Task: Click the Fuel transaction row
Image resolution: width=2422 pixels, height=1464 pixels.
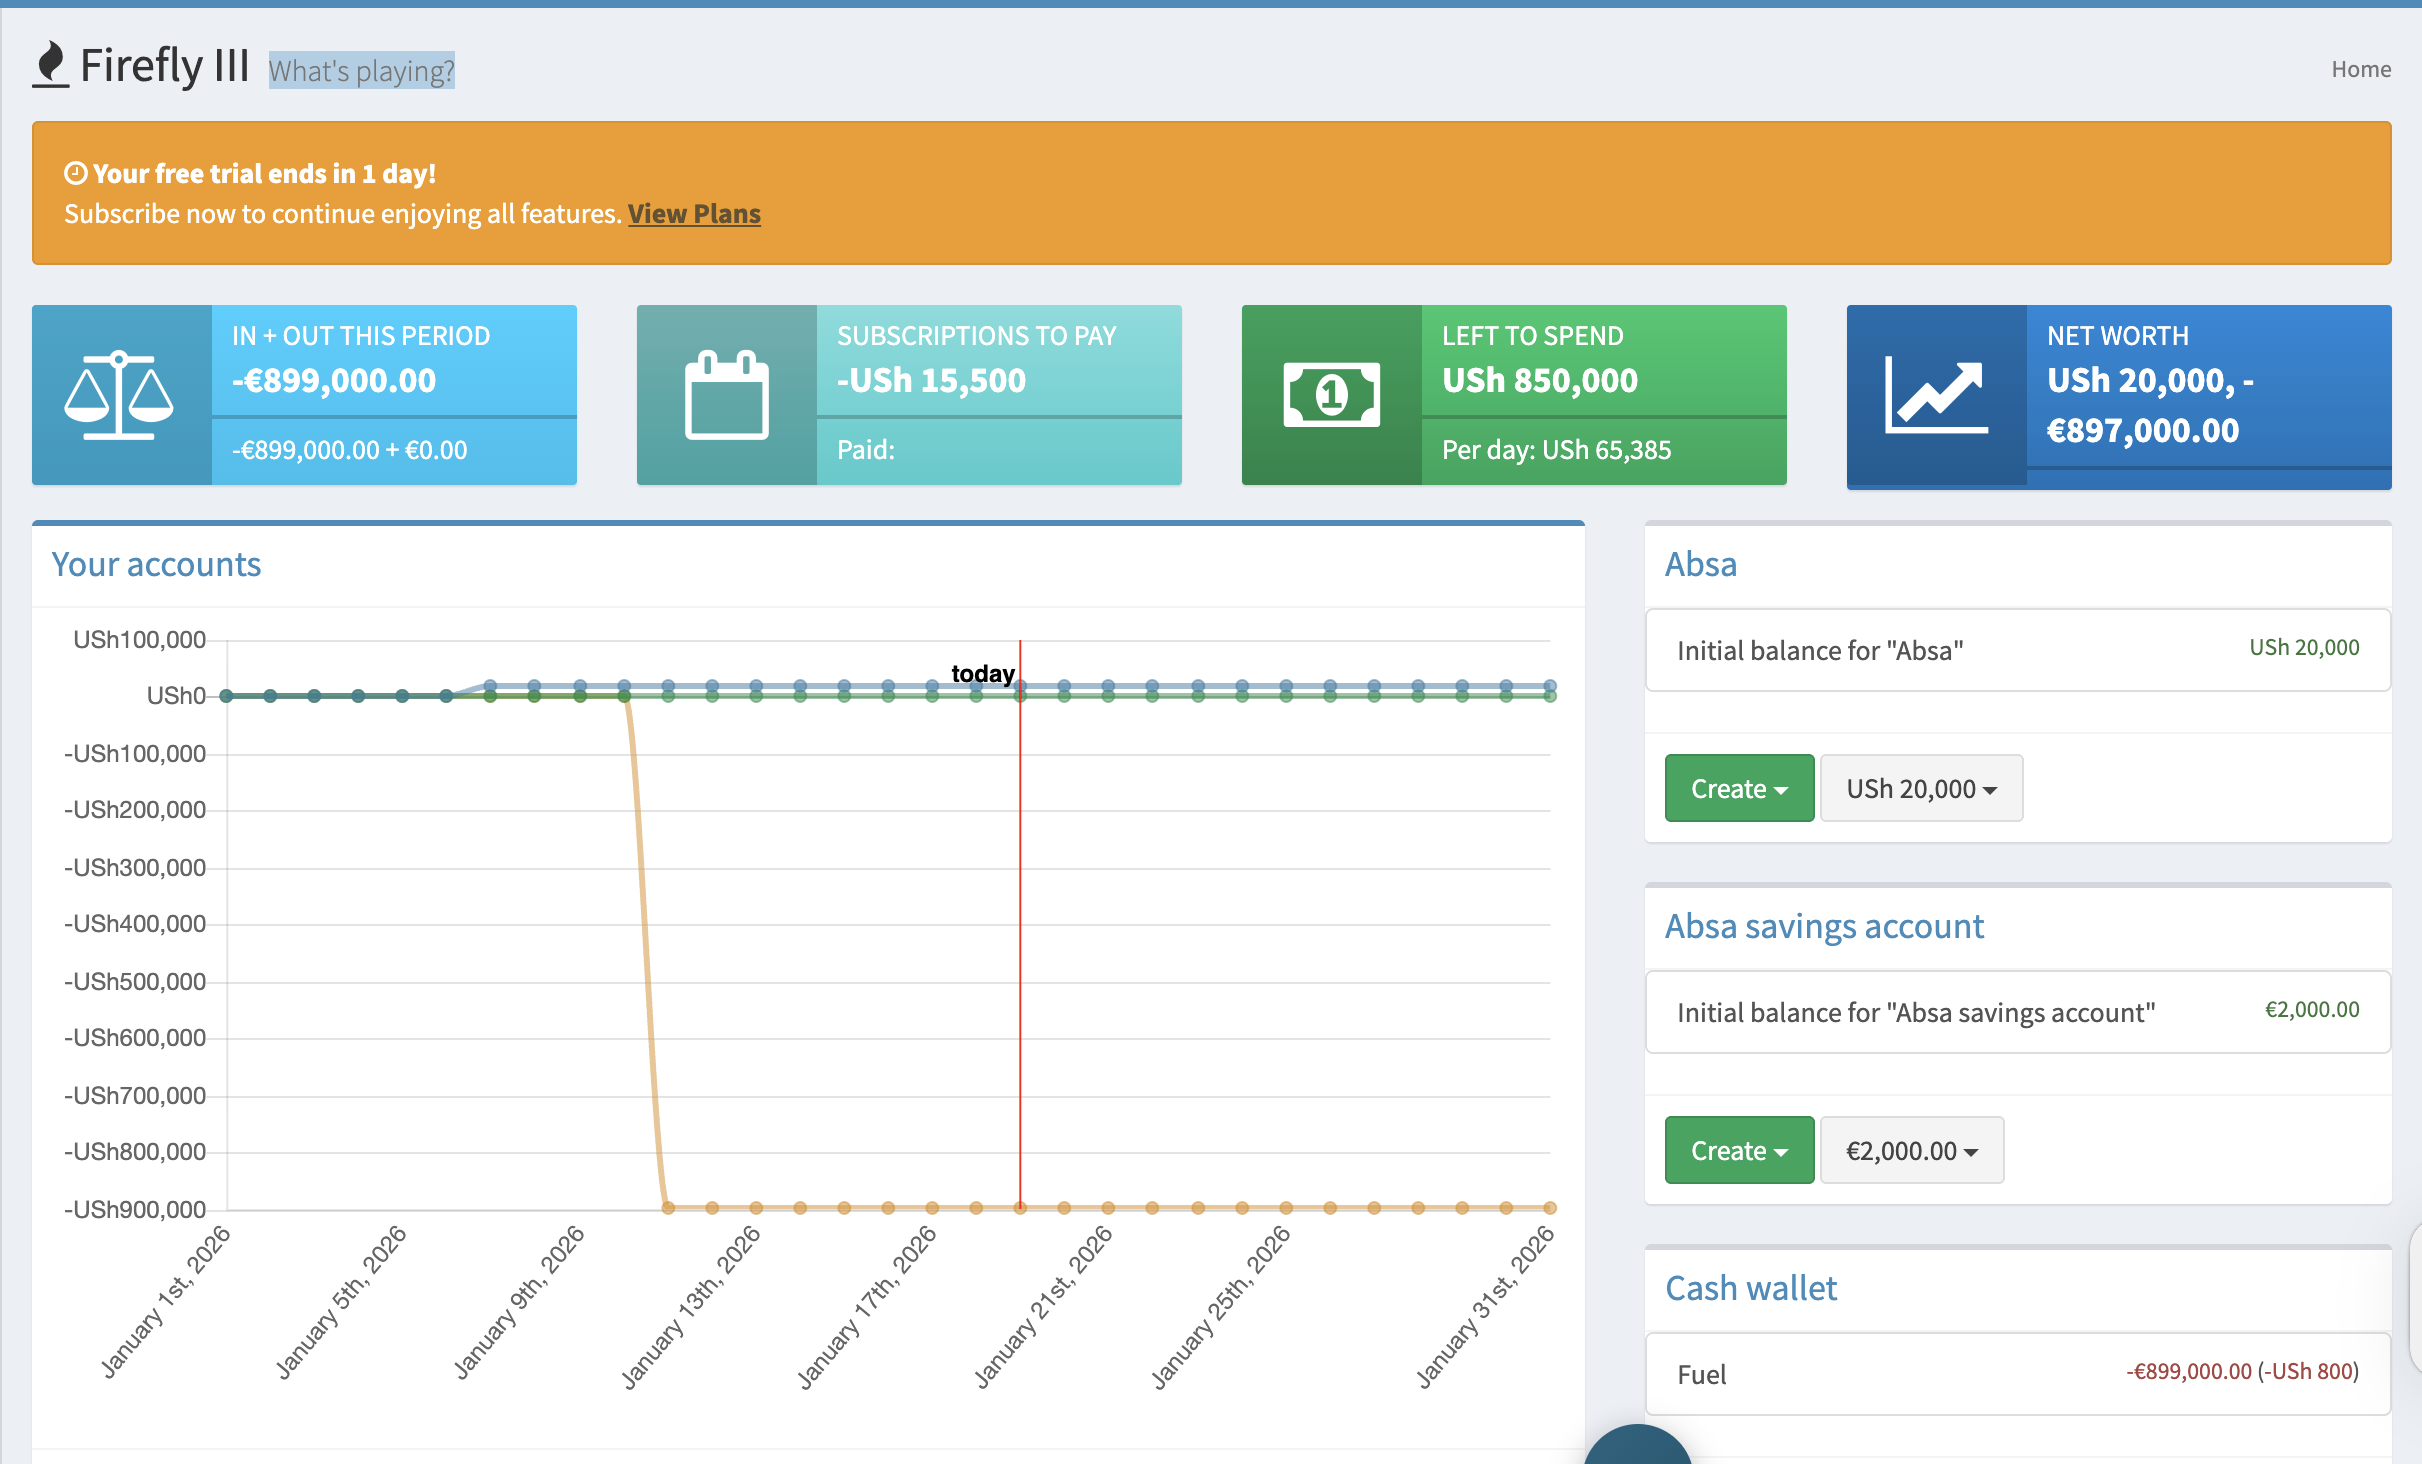Action: 1702,1374
